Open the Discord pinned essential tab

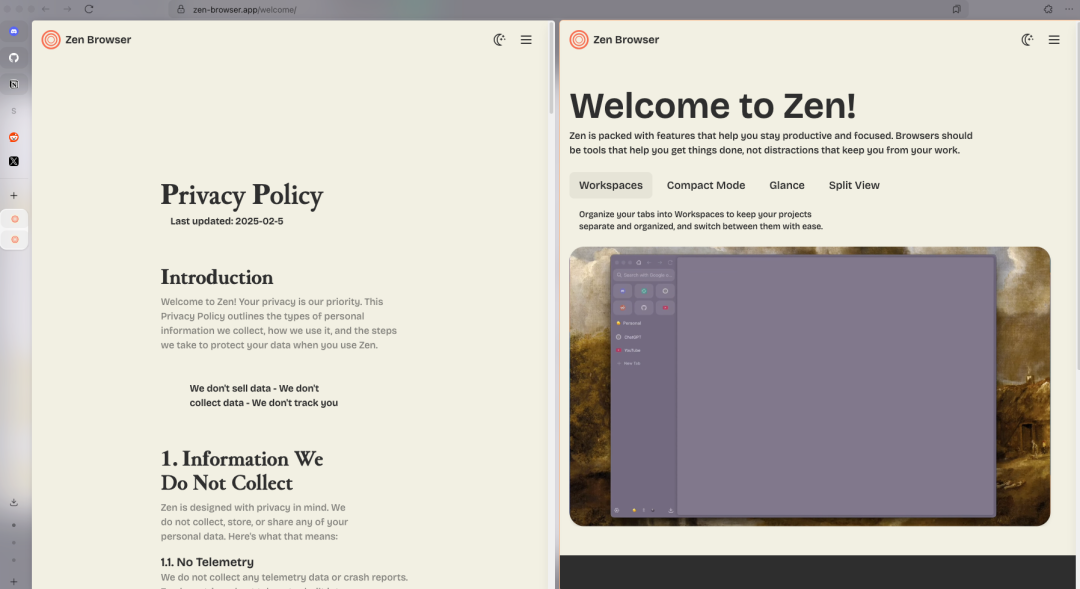tap(14, 31)
